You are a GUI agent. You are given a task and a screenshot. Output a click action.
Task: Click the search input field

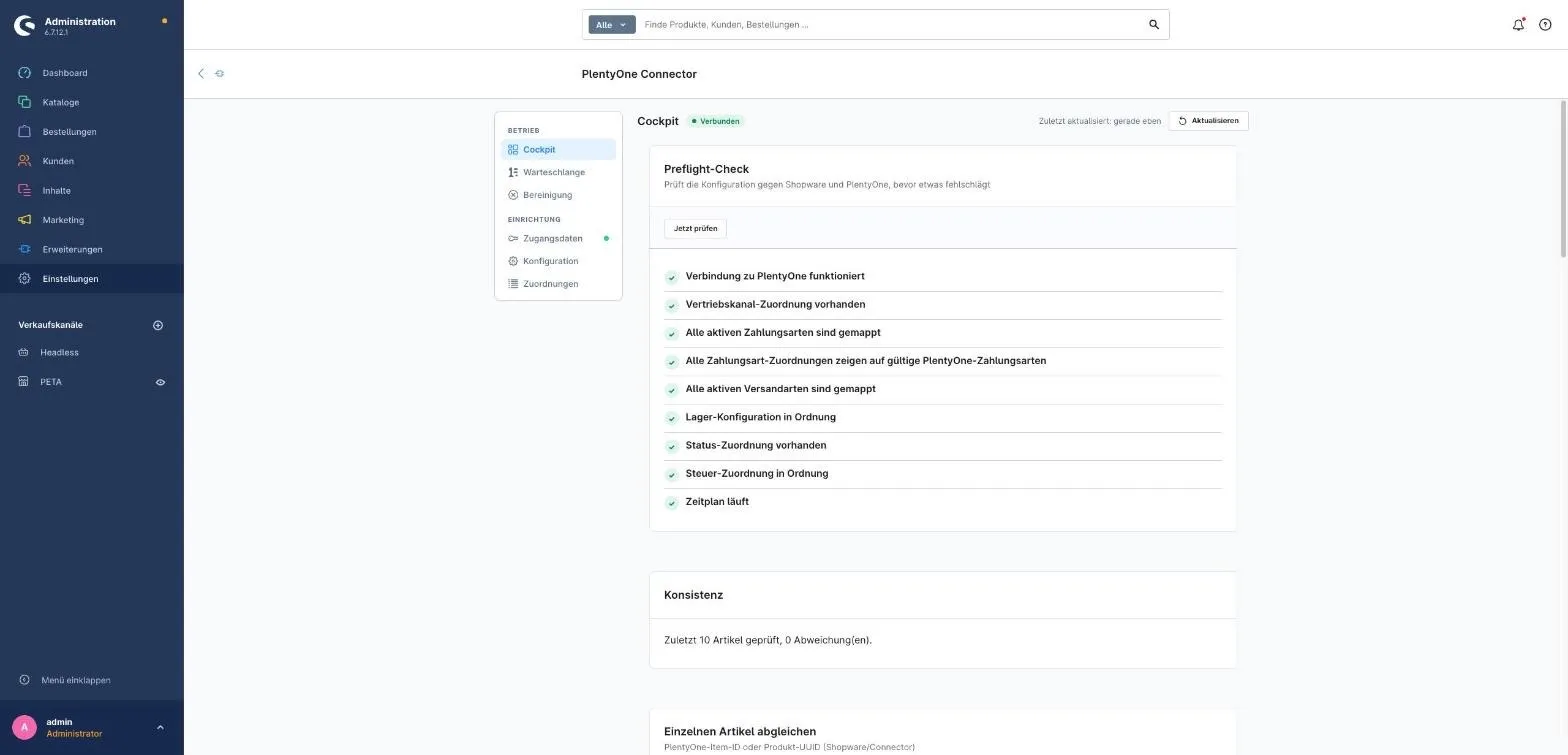[x=890, y=25]
